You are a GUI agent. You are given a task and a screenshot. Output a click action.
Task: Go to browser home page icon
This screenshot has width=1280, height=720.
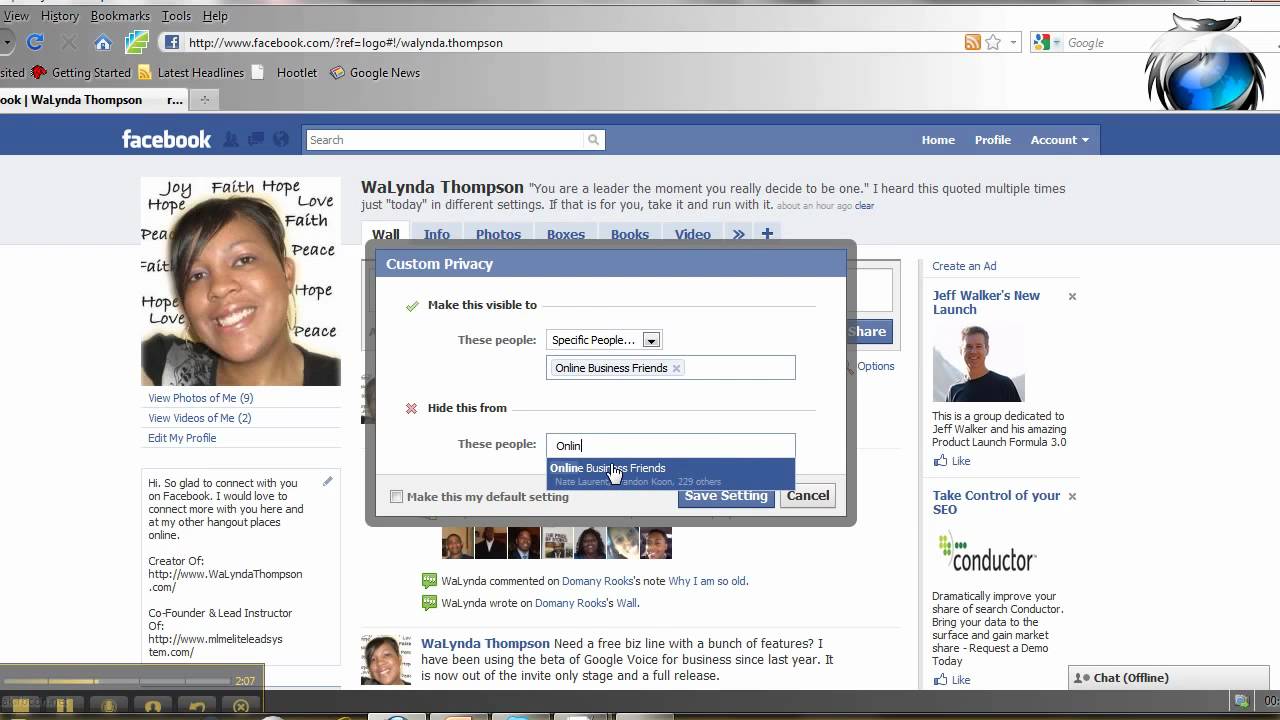[103, 42]
